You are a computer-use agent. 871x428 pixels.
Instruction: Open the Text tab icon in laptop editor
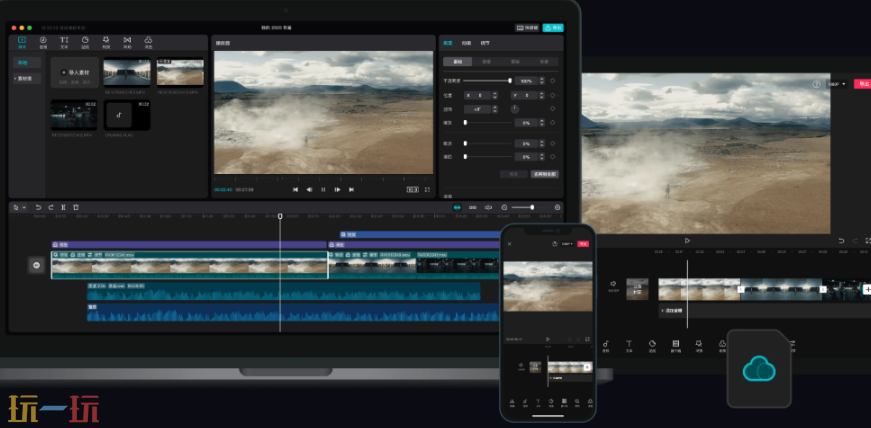[x=64, y=40]
